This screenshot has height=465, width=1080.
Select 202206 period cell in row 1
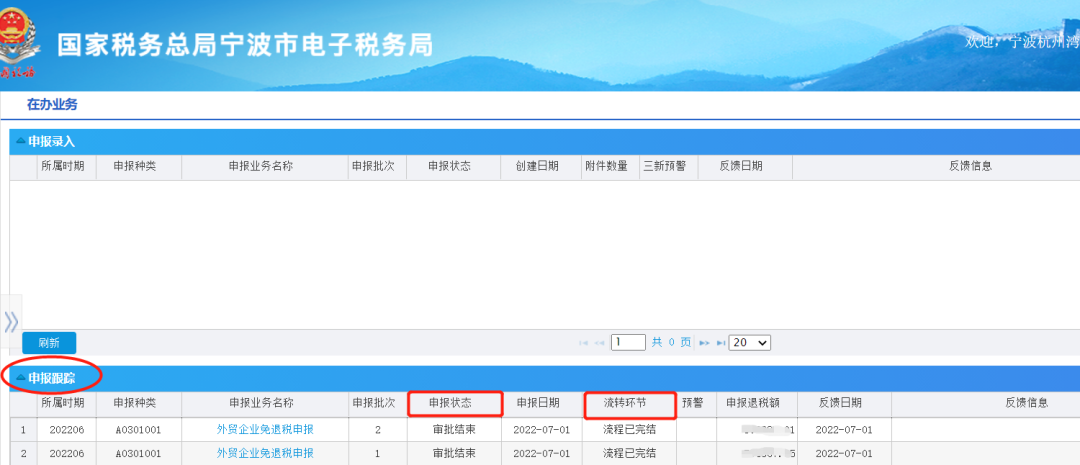pyautogui.click(x=67, y=430)
